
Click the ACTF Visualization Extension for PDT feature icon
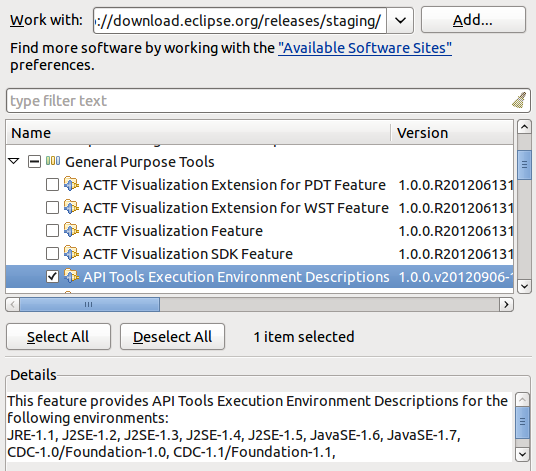[x=71, y=184]
